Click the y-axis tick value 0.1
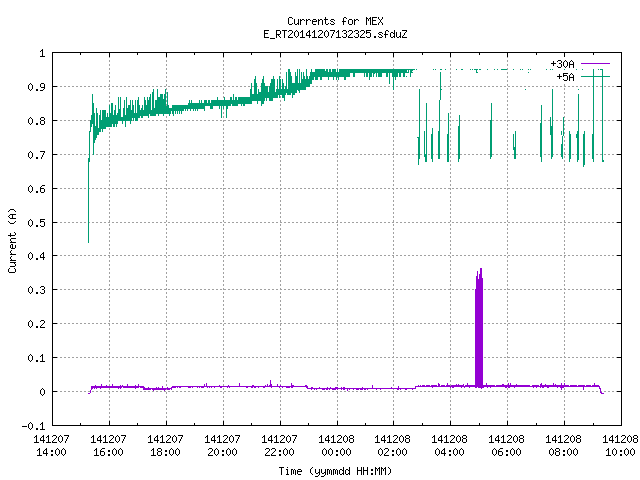The image size is (640, 480). pyautogui.click(x=36, y=358)
